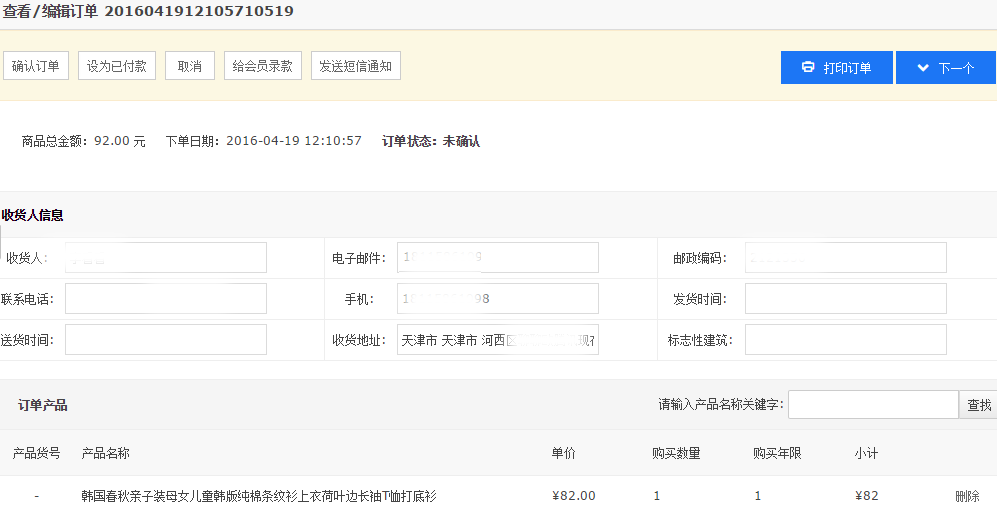Click the 购买数量 value in product row
This screenshot has height=509, width=997.
point(657,496)
